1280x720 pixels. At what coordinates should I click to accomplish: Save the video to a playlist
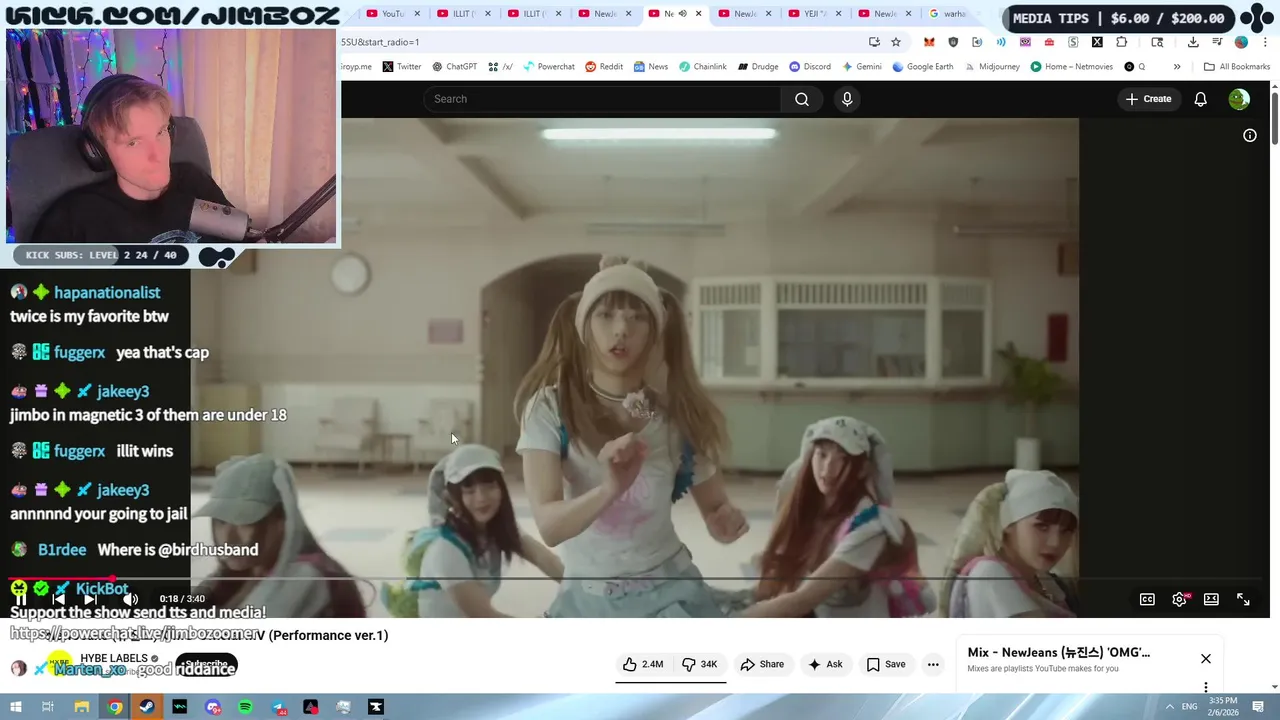886,664
